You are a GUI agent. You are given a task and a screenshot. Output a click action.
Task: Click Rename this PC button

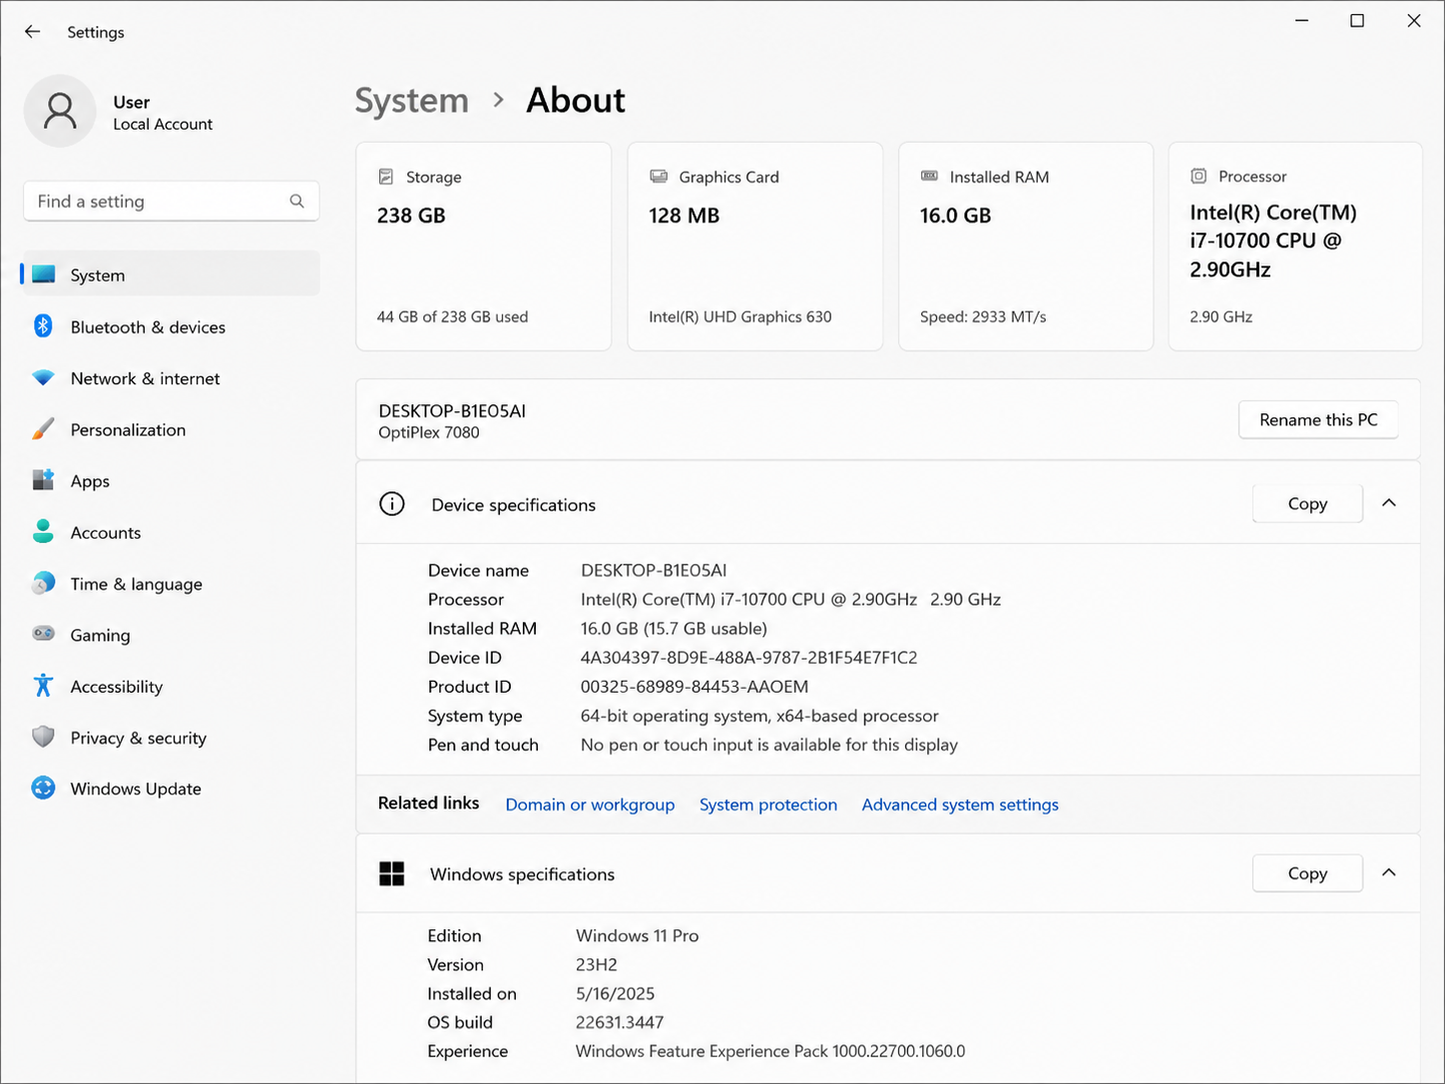(1318, 420)
